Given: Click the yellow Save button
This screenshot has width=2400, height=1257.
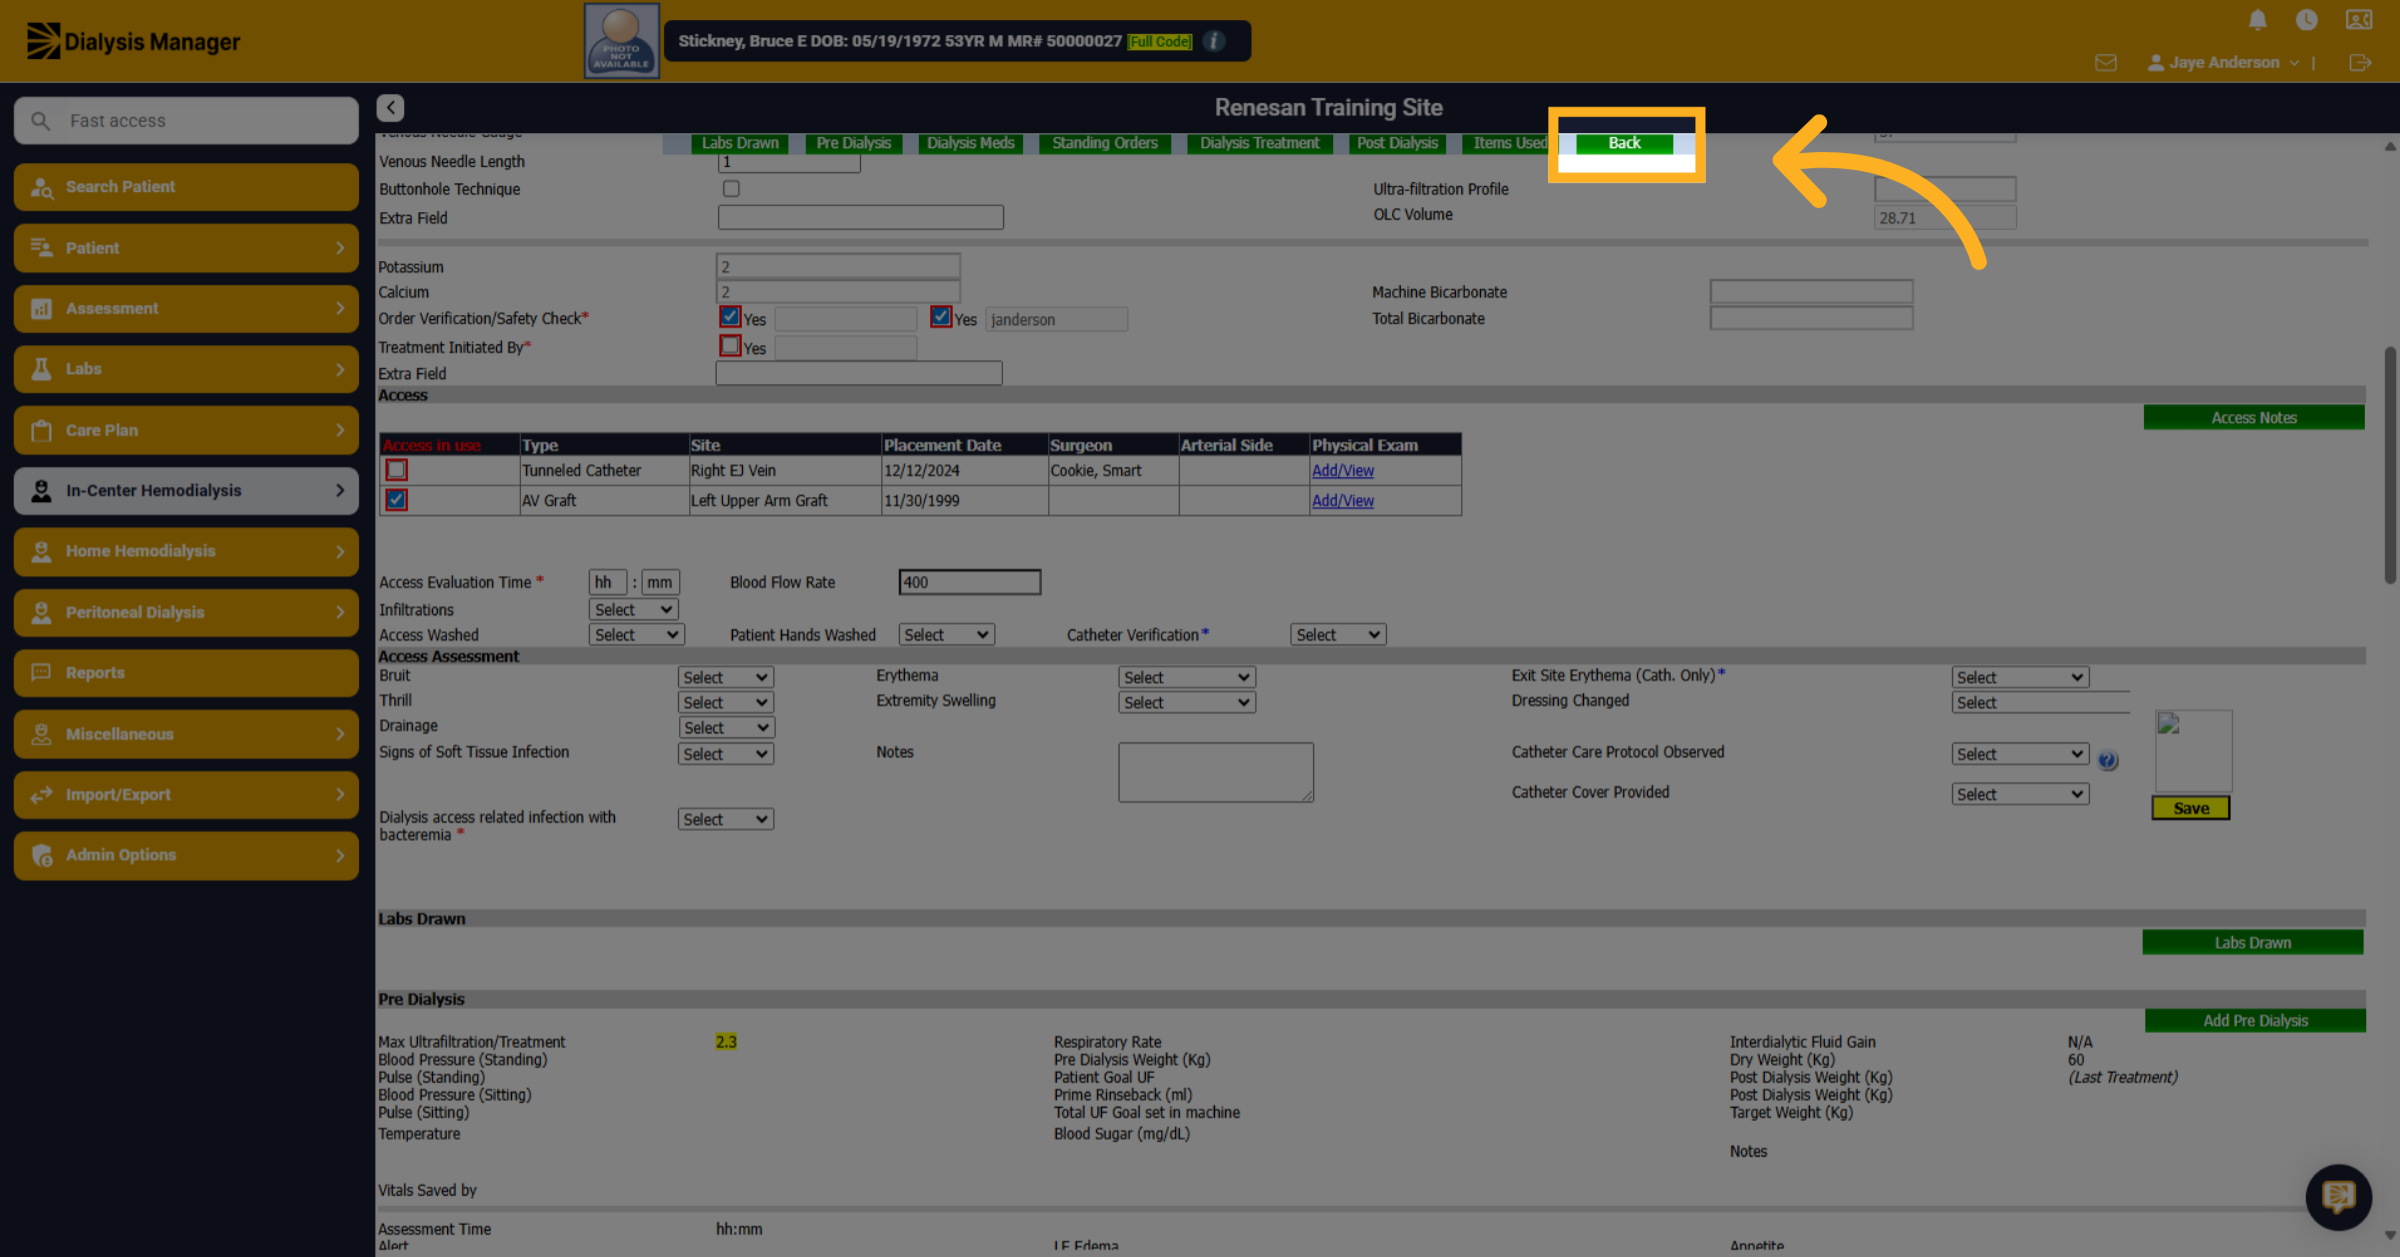Looking at the screenshot, I should tap(2191, 809).
